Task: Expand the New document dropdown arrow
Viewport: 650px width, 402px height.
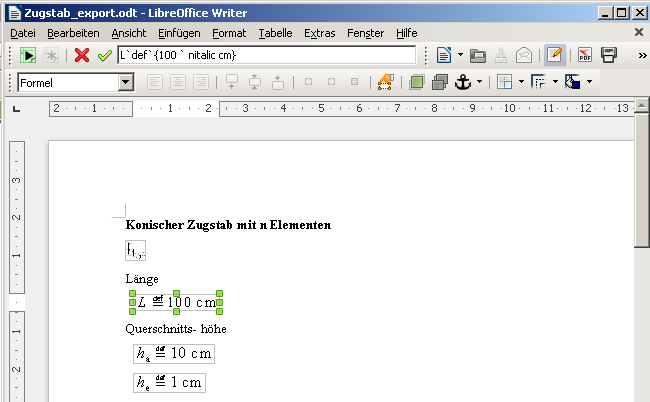Action: tap(460, 55)
